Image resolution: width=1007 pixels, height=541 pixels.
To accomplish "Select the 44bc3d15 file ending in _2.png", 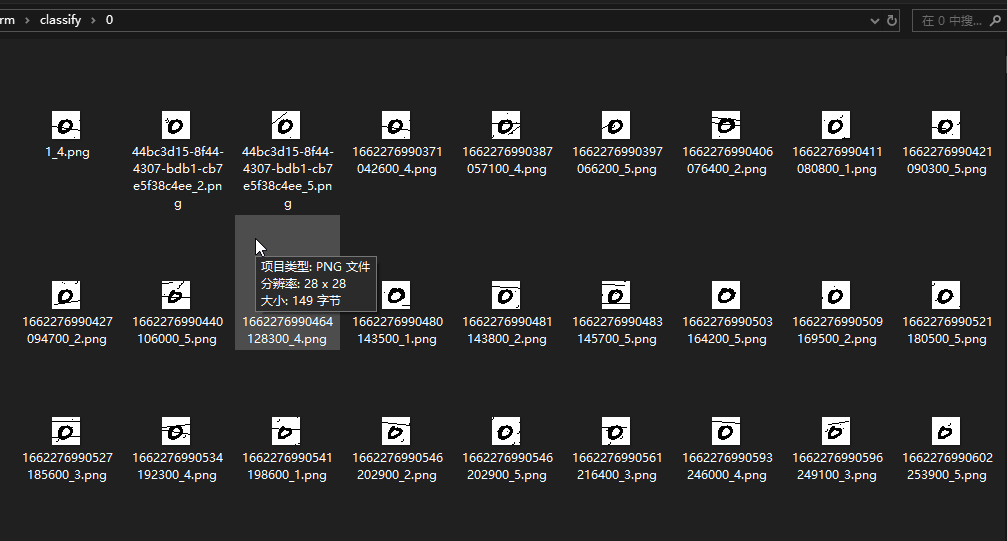I will pyautogui.click(x=177, y=125).
